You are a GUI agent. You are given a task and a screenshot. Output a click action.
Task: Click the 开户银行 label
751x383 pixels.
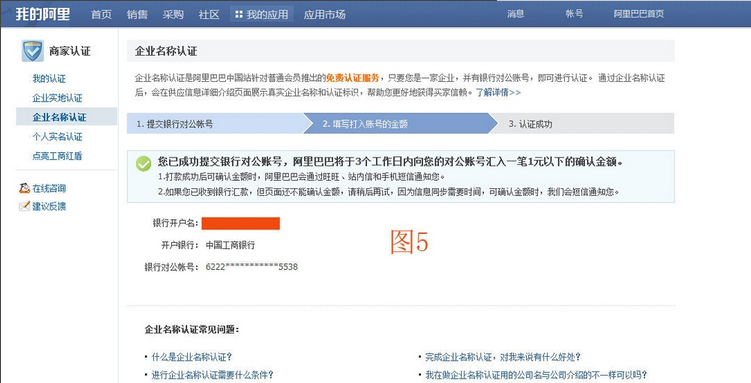(180, 245)
